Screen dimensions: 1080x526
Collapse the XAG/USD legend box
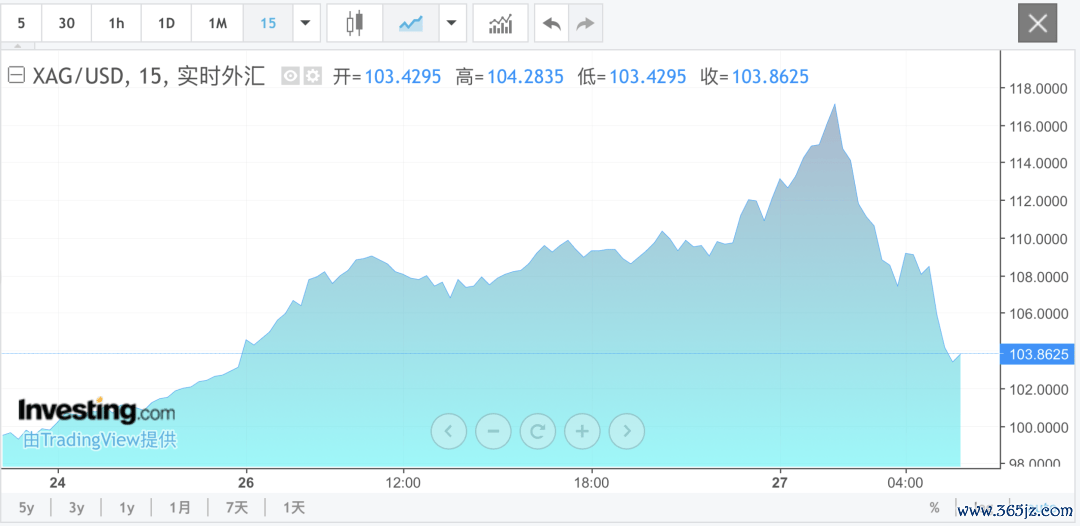pyautogui.click(x=16, y=76)
